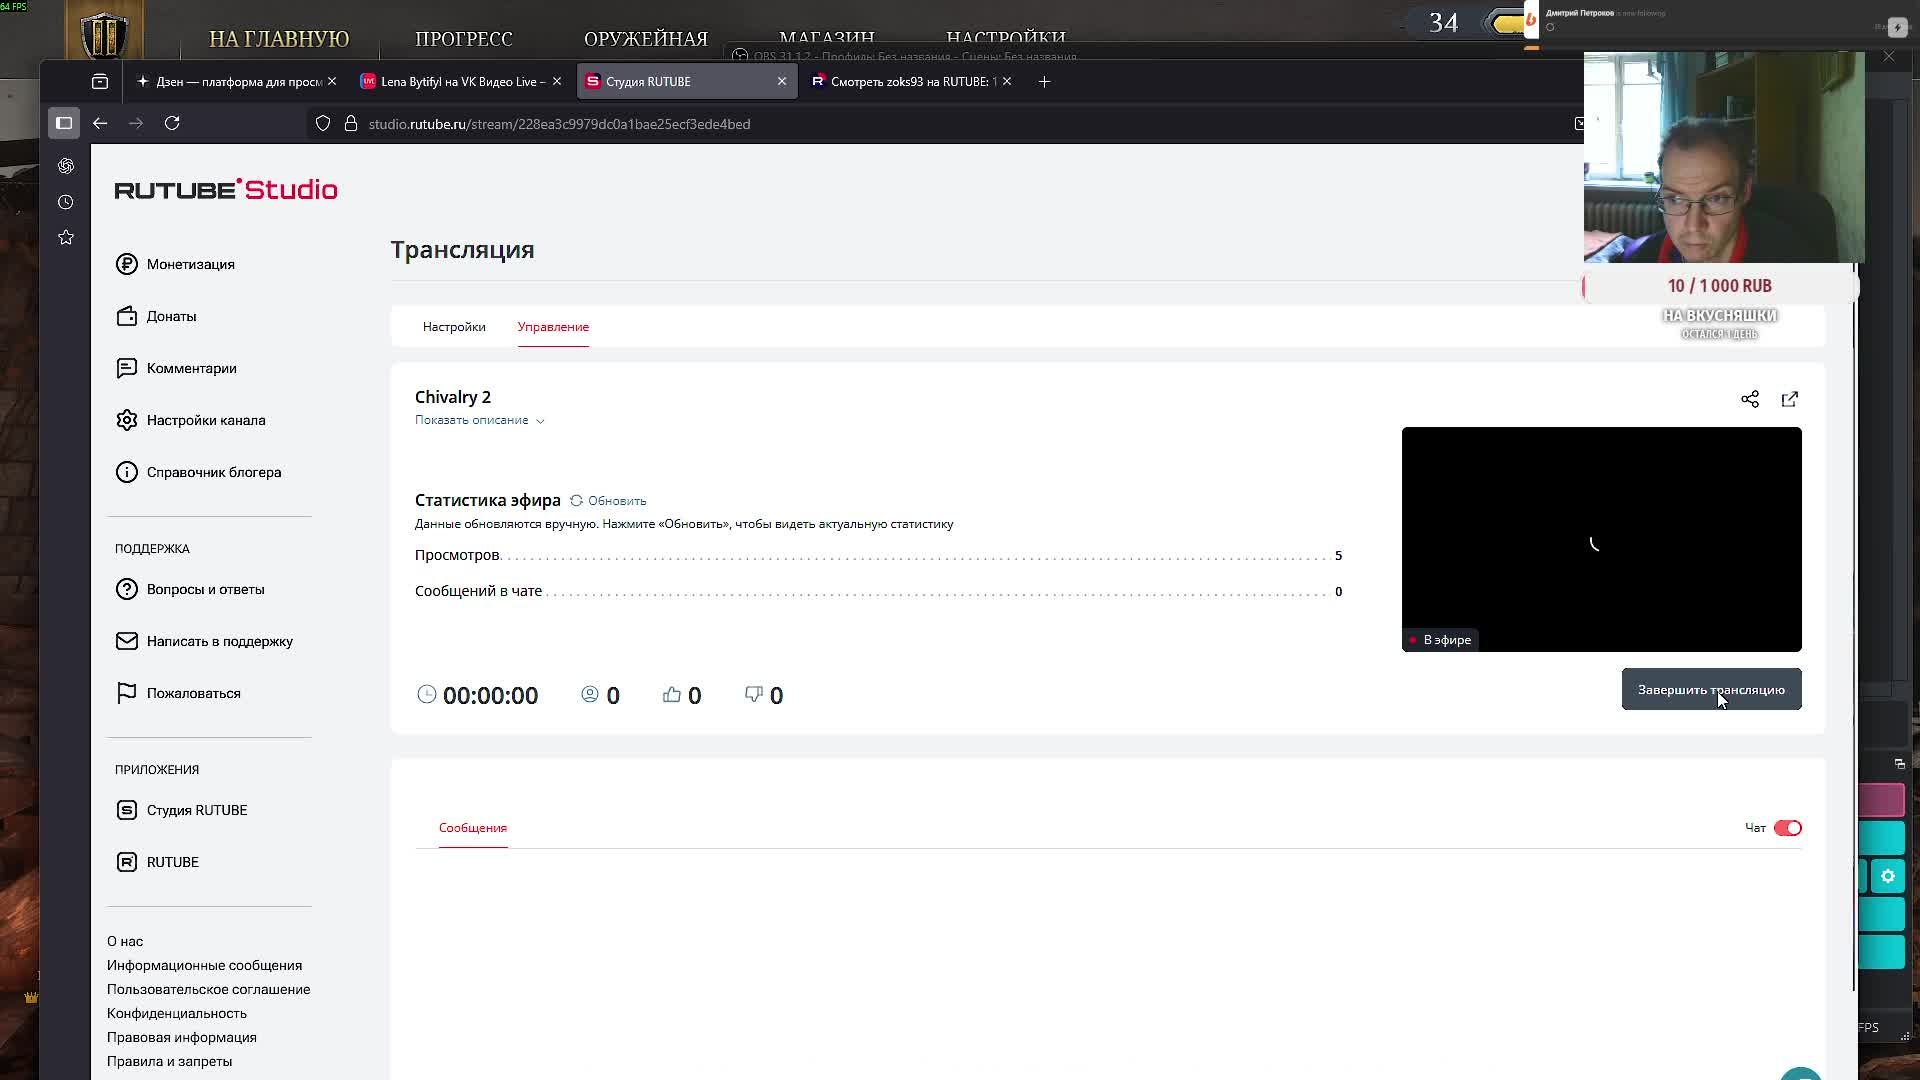Reload the browser page

pos(172,123)
